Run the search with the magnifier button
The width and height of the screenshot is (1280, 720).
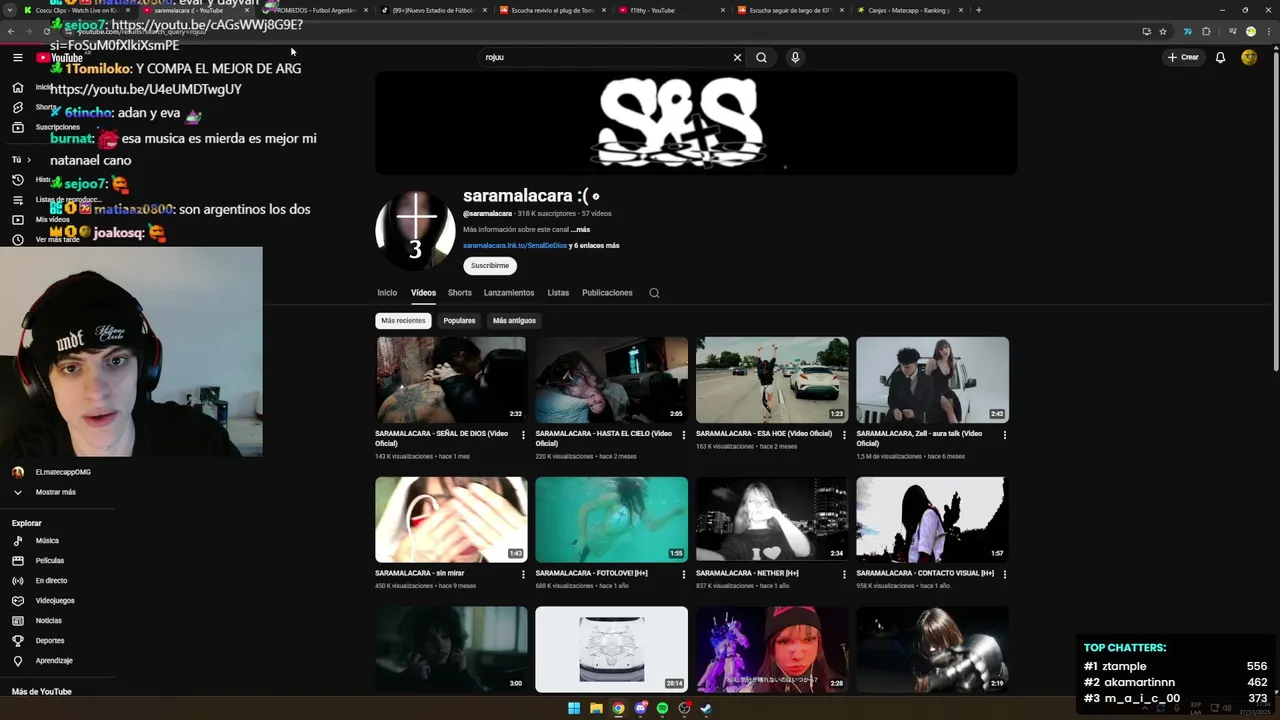click(x=761, y=58)
